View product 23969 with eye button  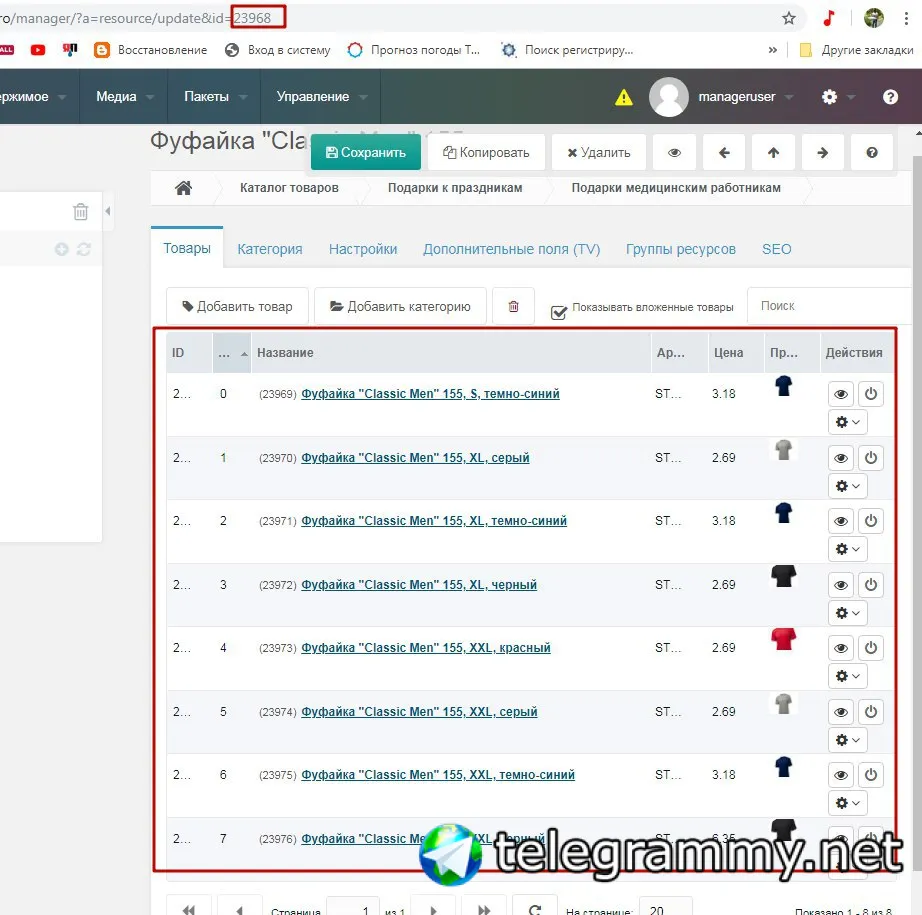[841, 394]
